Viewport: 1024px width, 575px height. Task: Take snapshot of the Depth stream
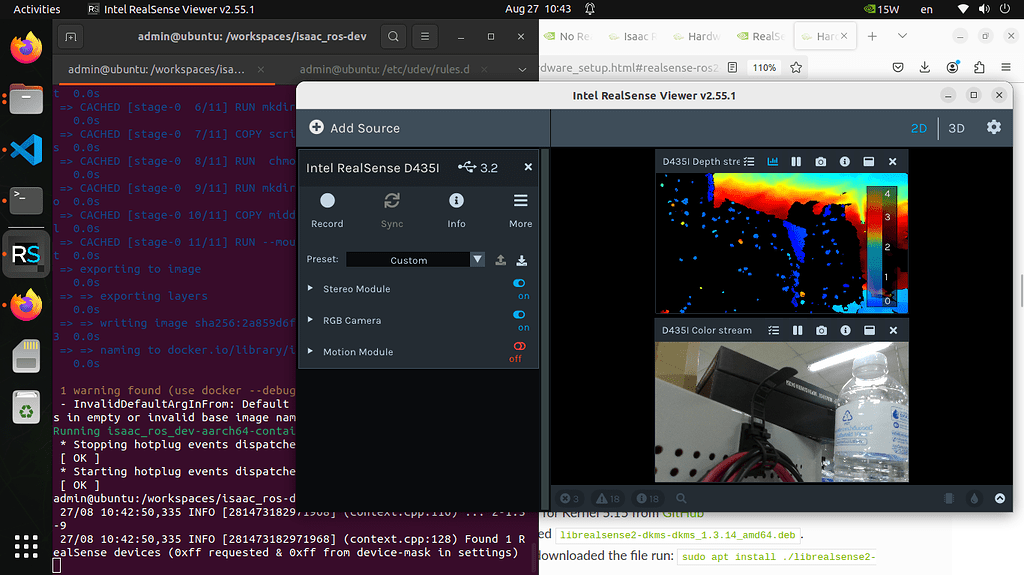[x=821, y=161]
